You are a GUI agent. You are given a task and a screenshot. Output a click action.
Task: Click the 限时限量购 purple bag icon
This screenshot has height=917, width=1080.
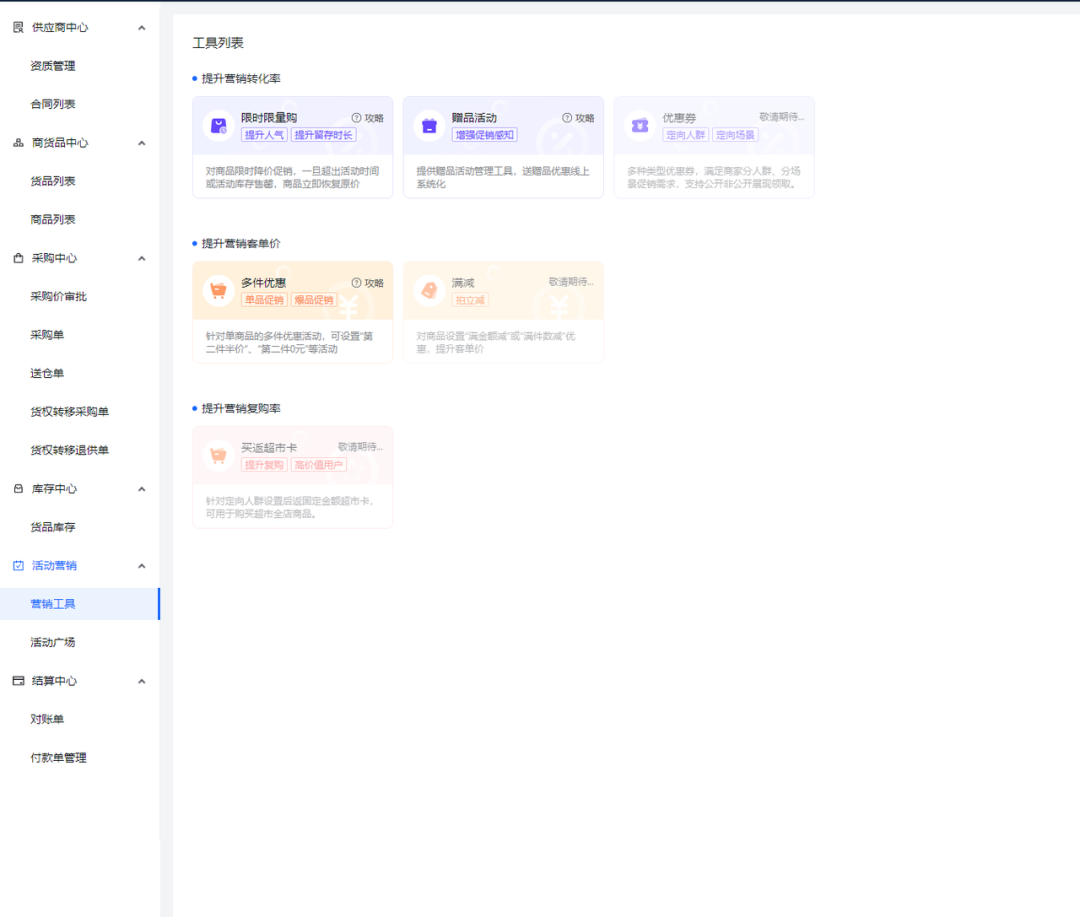[219, 126]
